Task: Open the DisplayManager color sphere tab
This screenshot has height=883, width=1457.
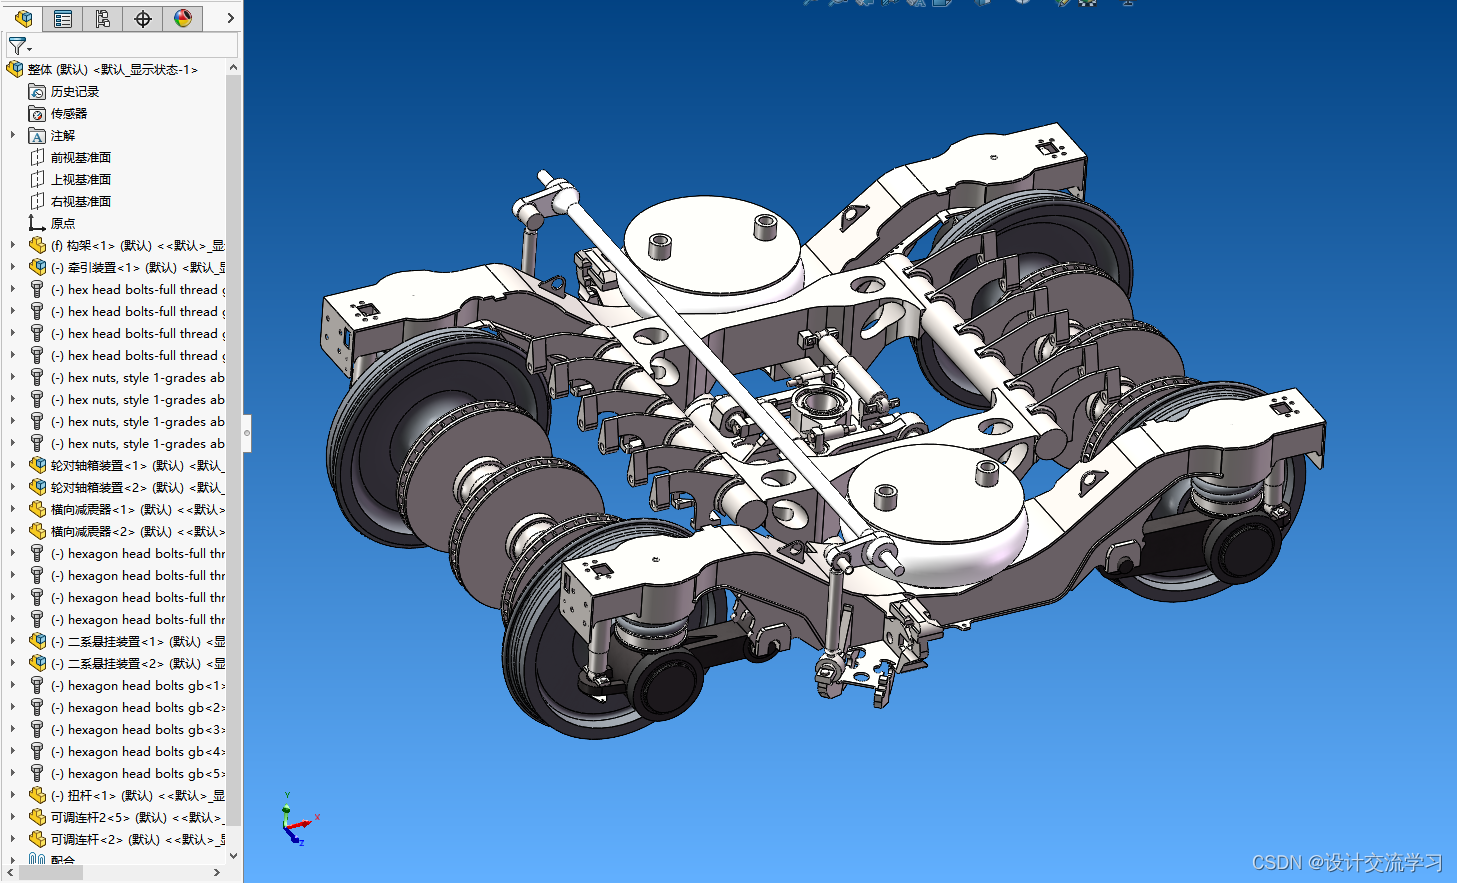Action: point(183,18)
